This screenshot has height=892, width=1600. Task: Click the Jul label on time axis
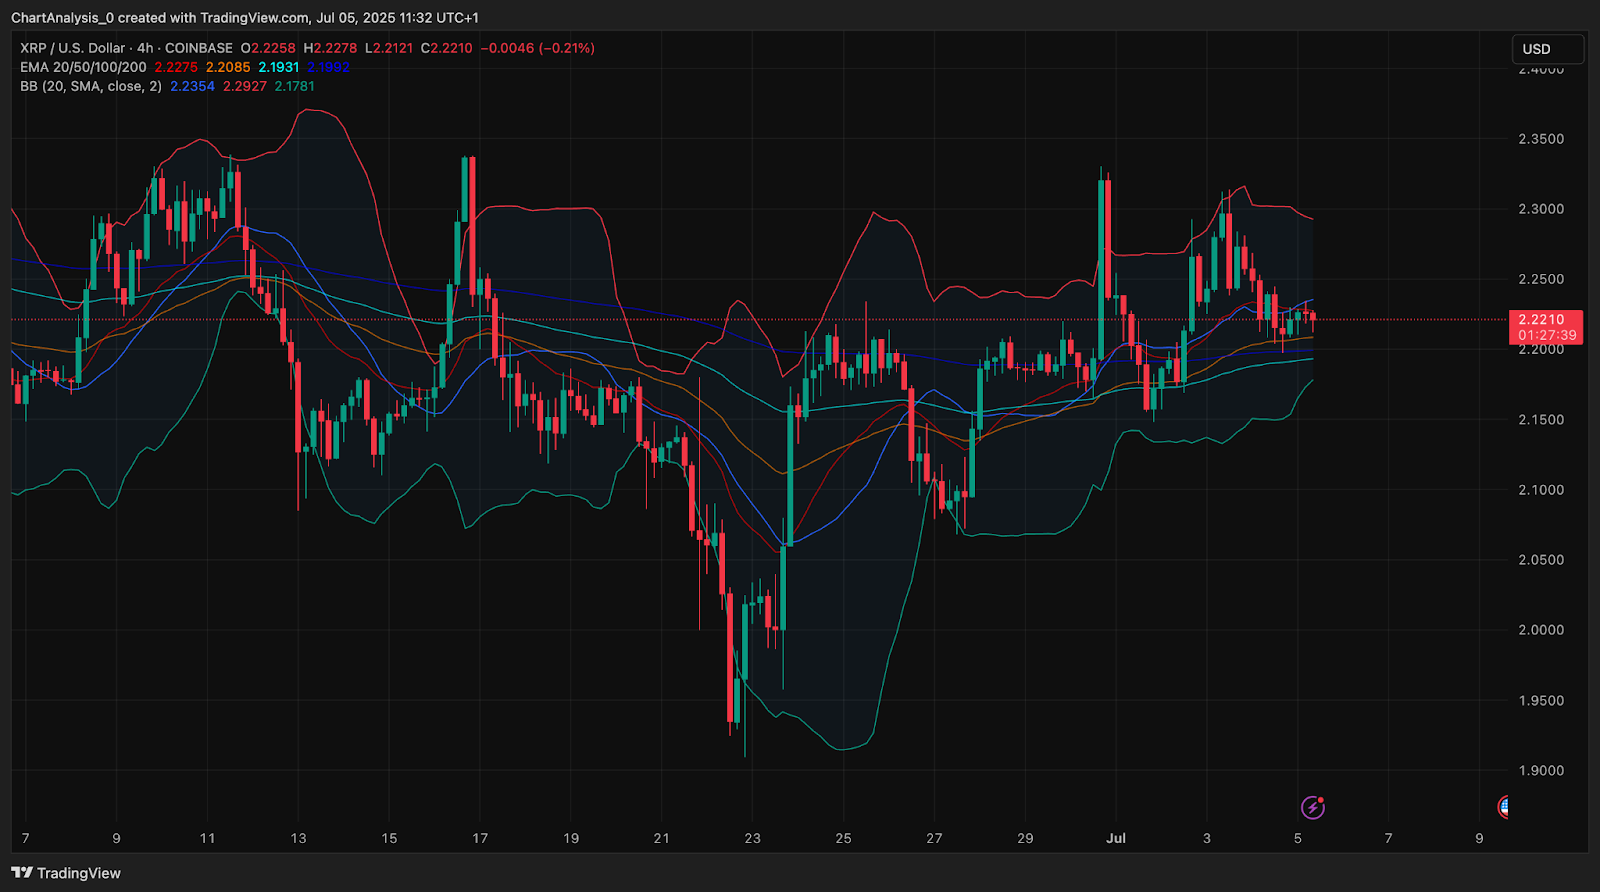tap(1116, 838)
